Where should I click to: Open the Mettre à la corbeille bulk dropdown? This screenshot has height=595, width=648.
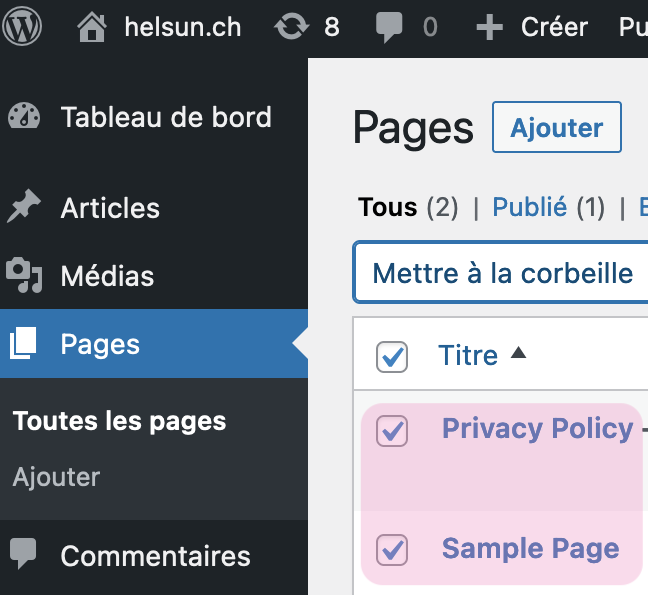501,273
